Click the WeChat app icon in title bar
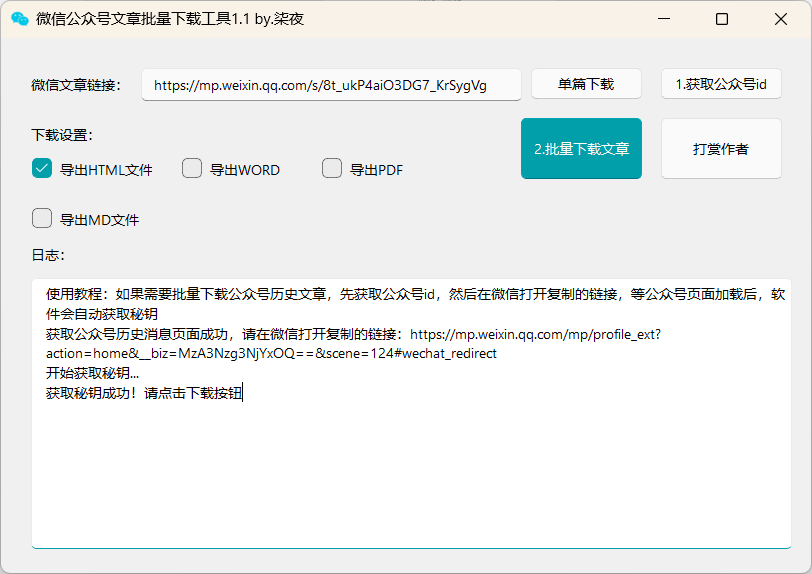Viewport: 812px width, 574px height. click(x=20, y=19)
